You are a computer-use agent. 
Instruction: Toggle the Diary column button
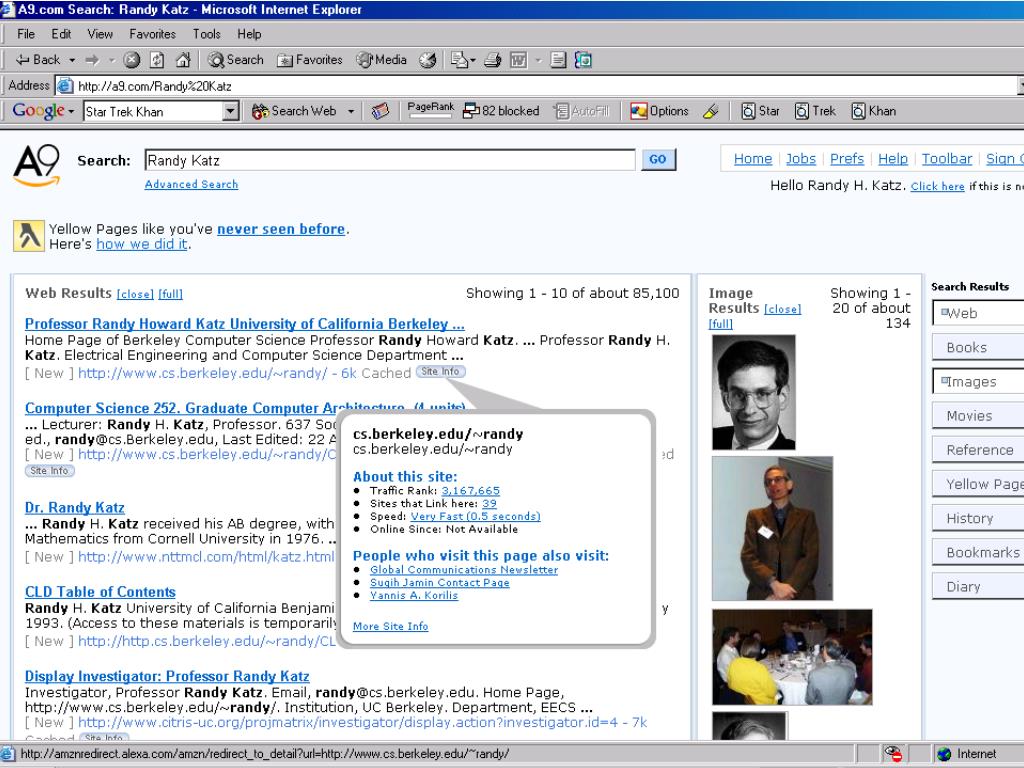[978, 586]
